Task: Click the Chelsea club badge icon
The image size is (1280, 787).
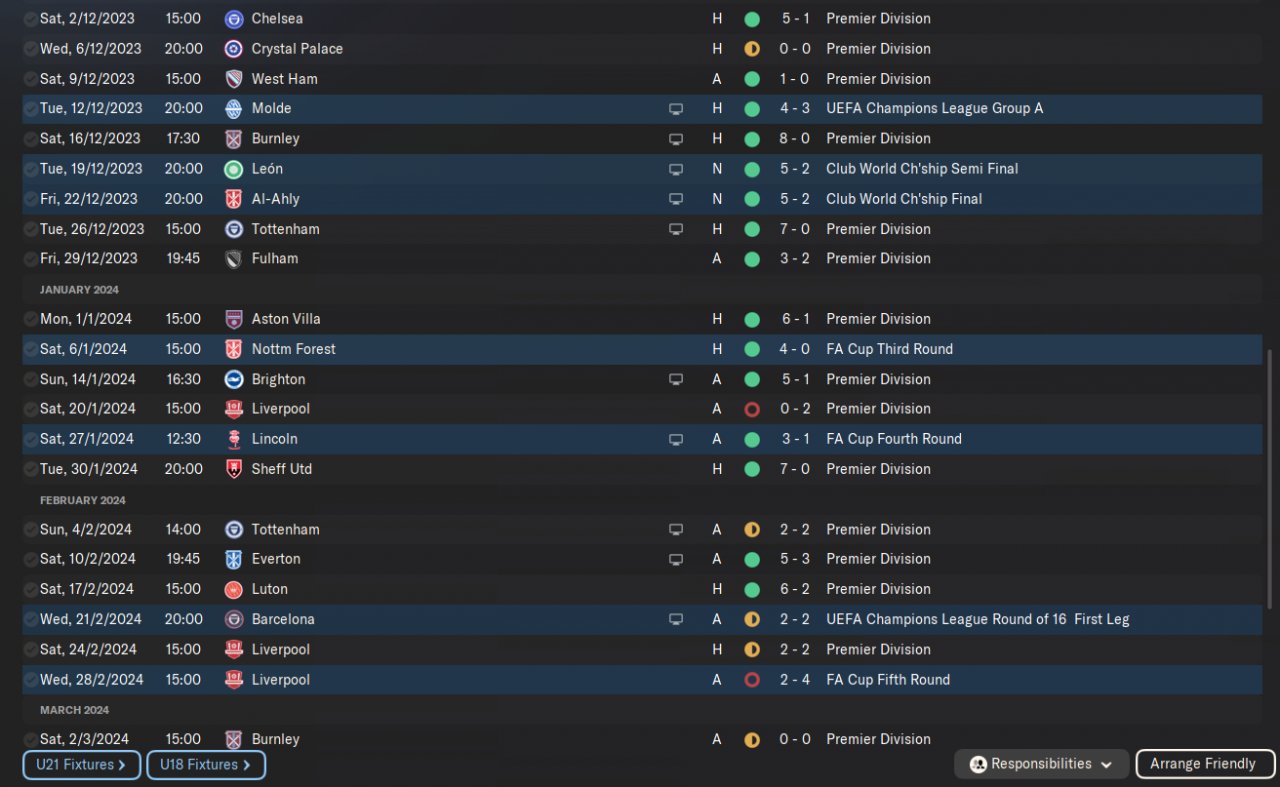Action: coord(234,19)
